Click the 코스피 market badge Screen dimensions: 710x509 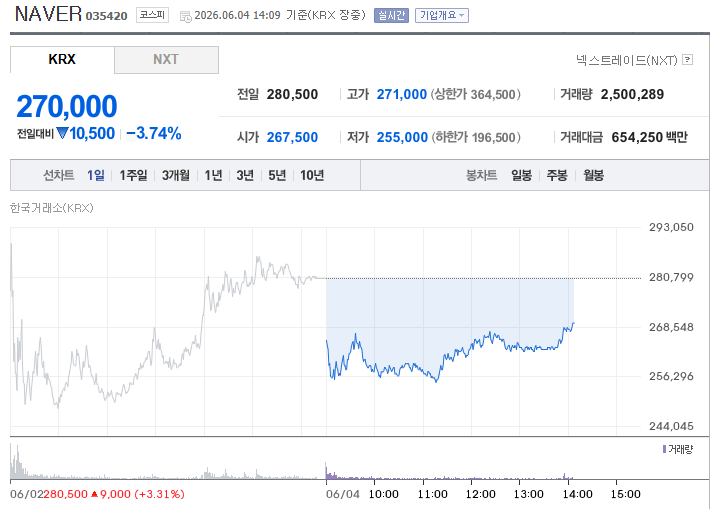[152, 15]
